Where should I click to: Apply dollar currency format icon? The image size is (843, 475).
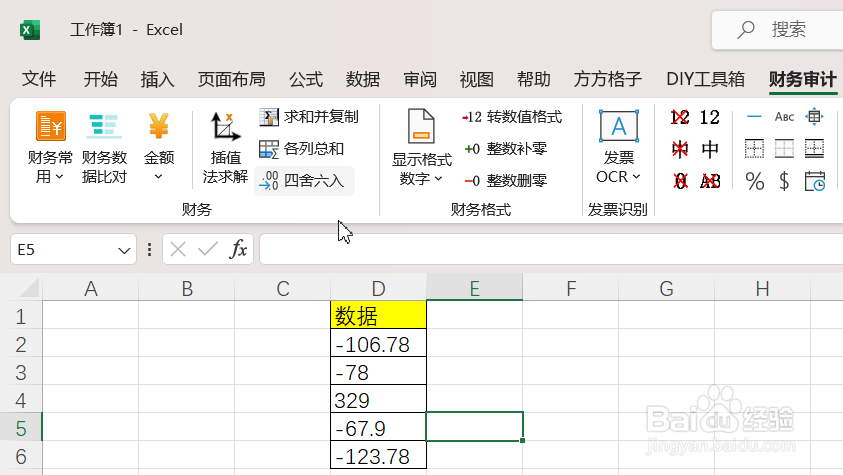pyautogui.click(x=784, y=181)
